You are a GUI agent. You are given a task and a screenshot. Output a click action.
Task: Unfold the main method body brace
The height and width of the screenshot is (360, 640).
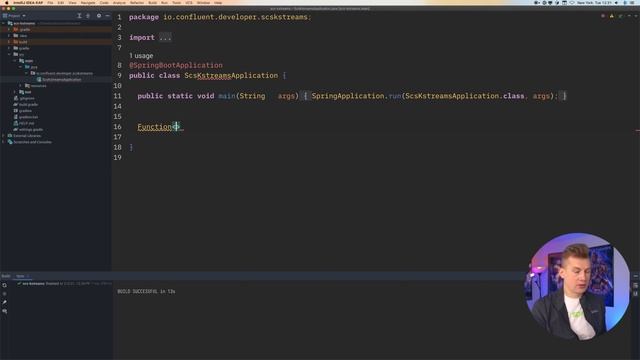pos(305,96)
